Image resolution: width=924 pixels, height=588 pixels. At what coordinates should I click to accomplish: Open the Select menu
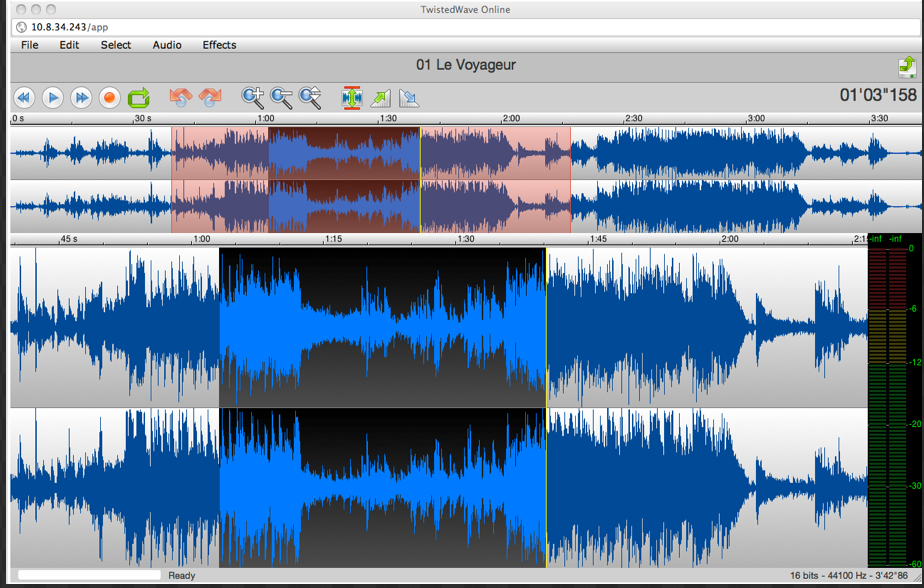coord(116,45)
